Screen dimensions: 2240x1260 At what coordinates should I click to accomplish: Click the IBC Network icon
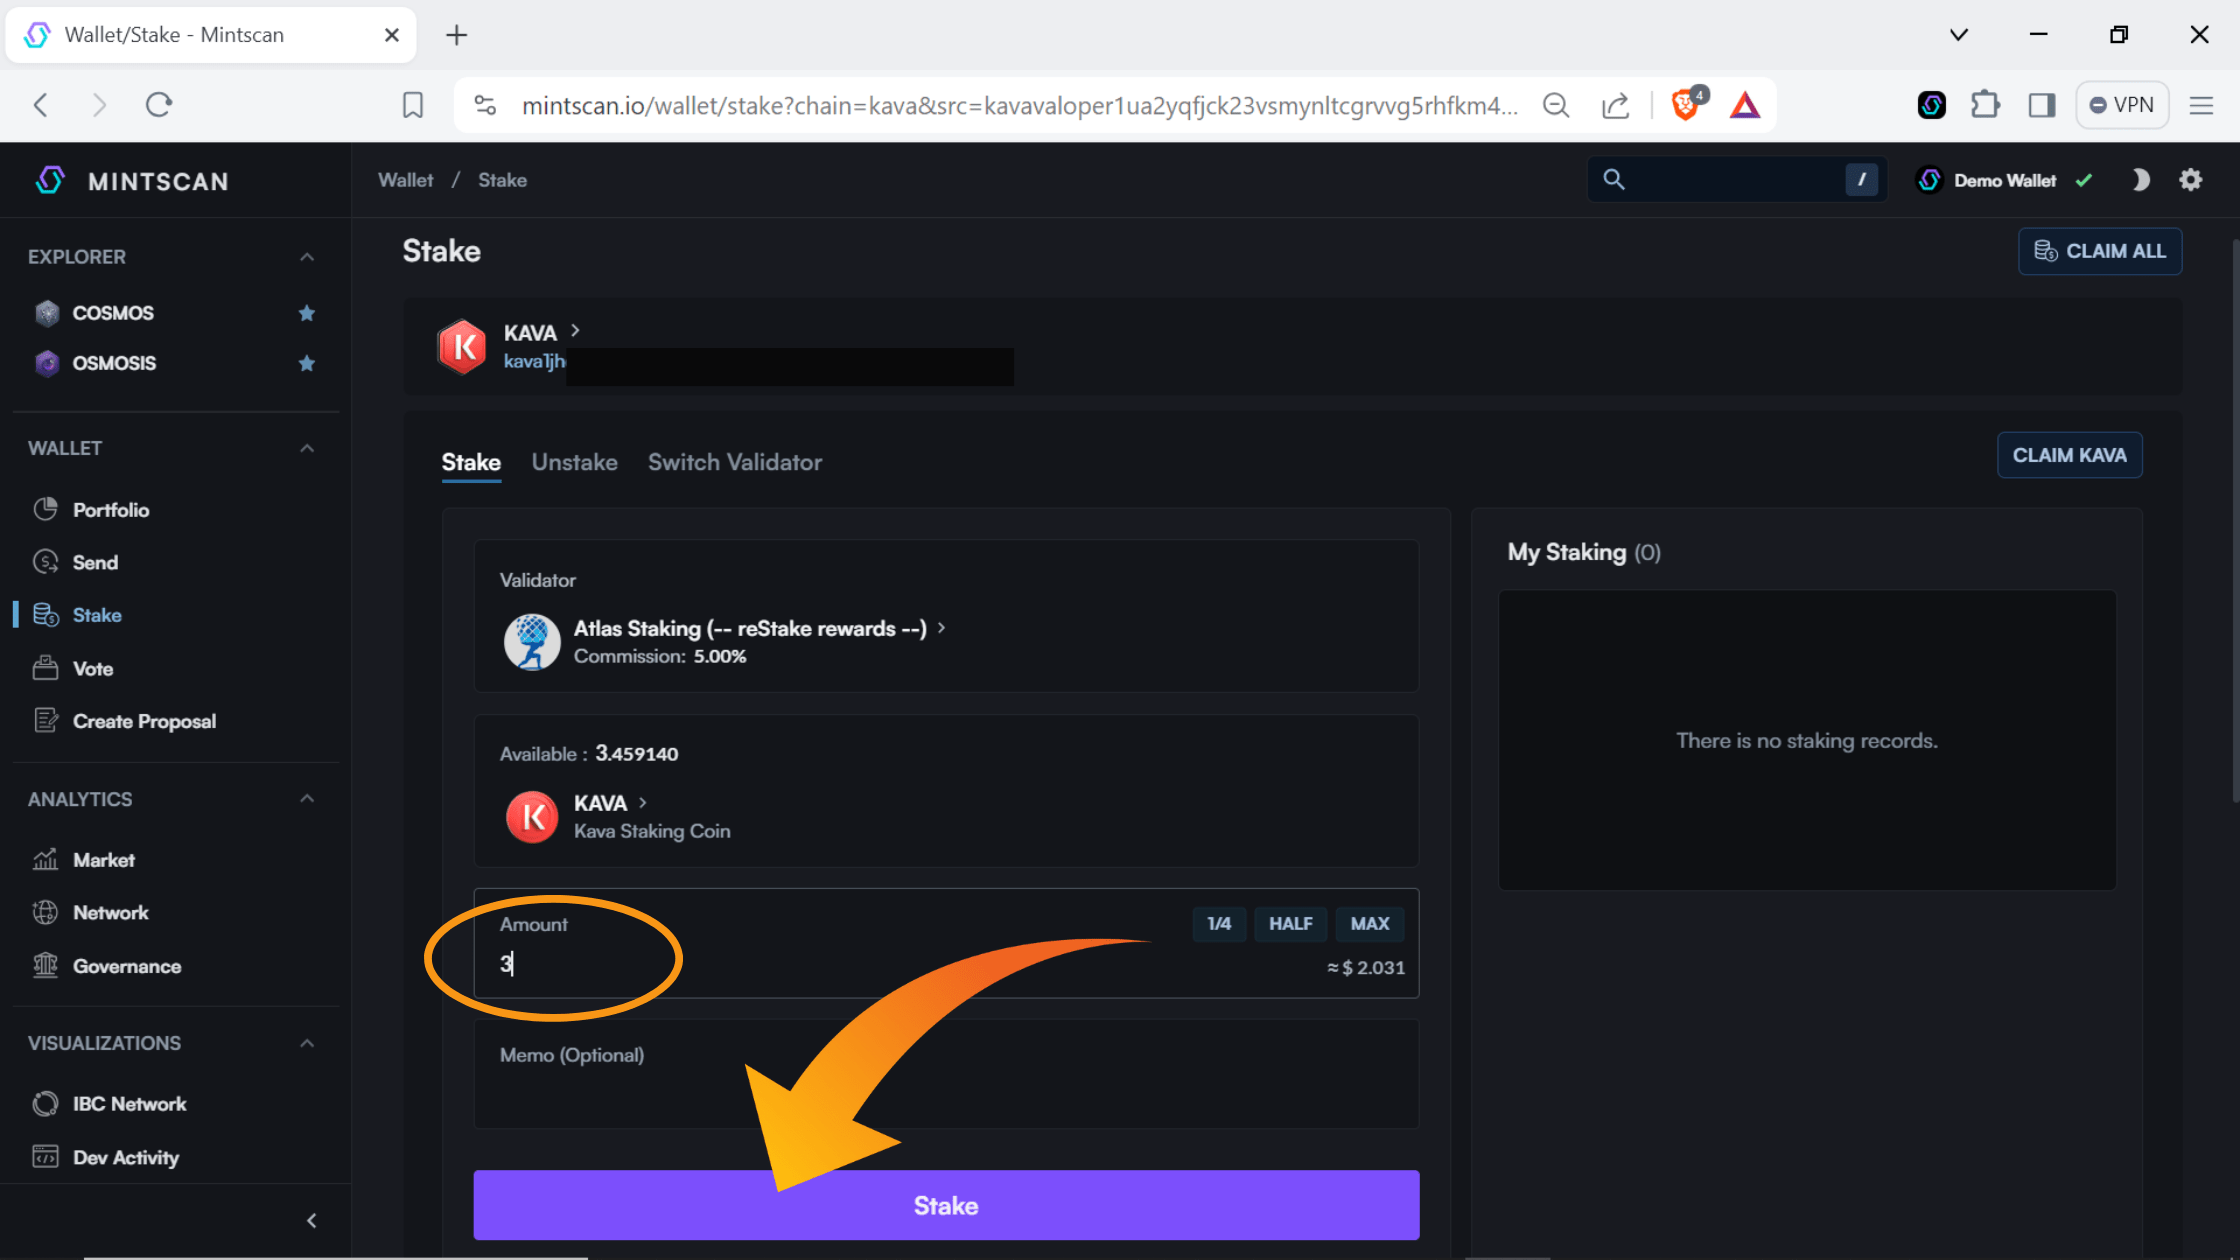click(46, 1103)
